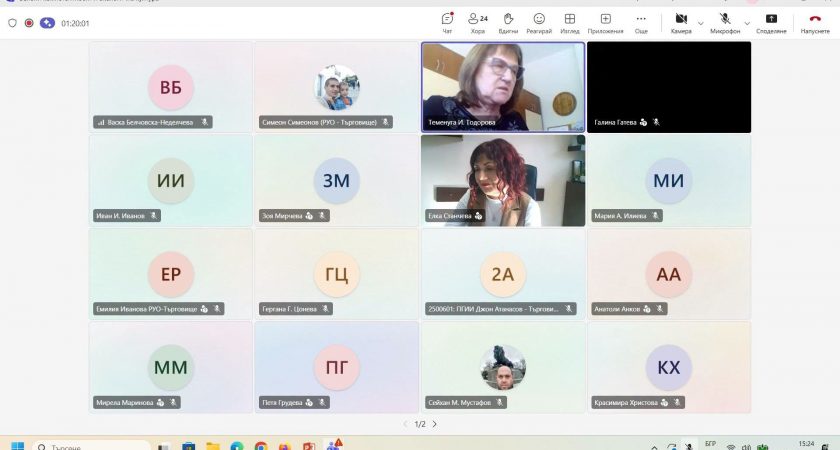
Task: Select the МИ avatar tile
Action: click(669, 181)
